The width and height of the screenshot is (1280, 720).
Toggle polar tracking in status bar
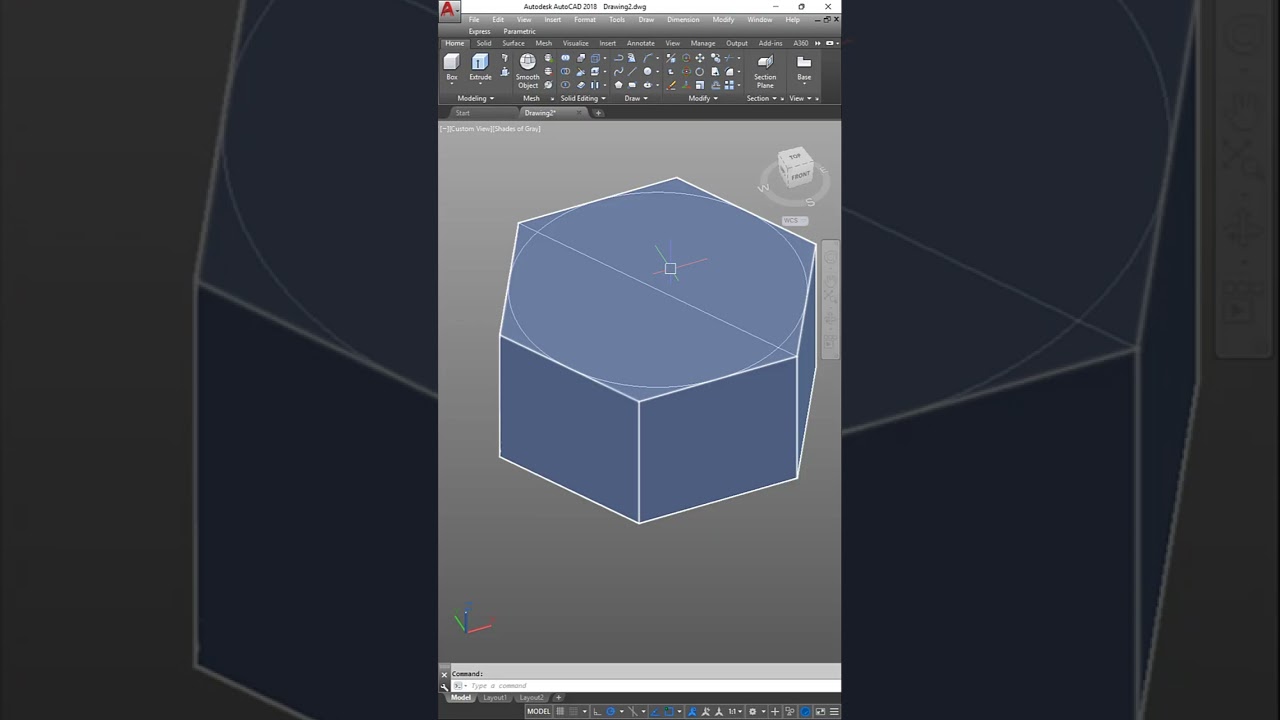[x=610, y=712]
